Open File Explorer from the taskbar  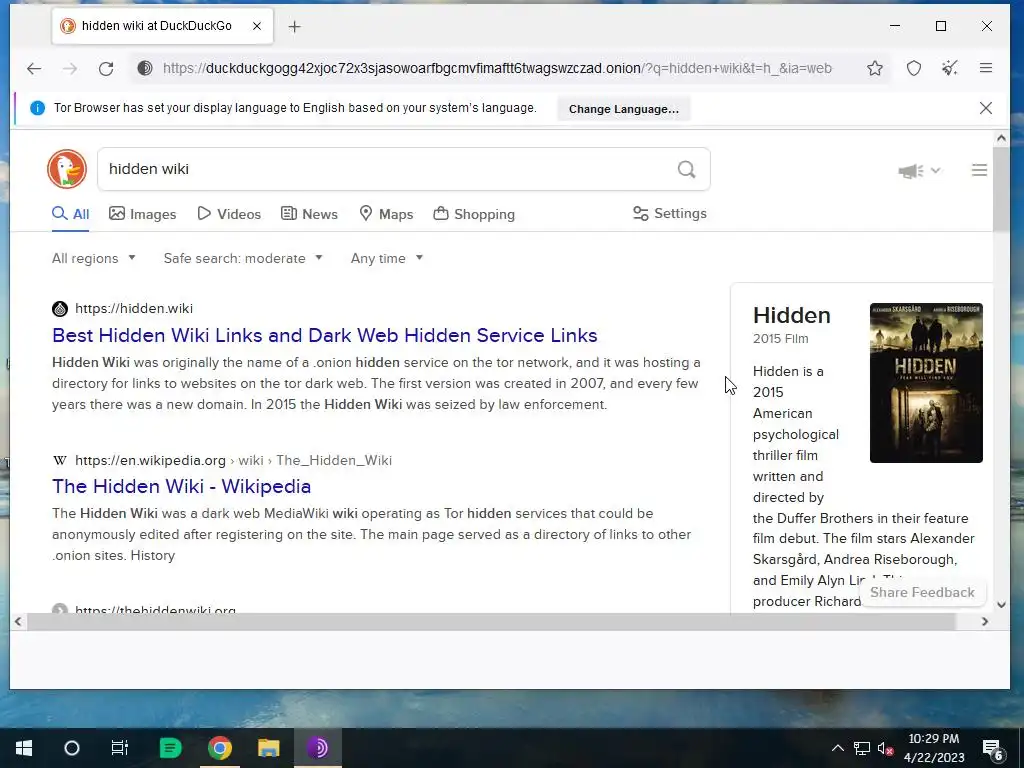pyautogui.click(x=268, y=748)
